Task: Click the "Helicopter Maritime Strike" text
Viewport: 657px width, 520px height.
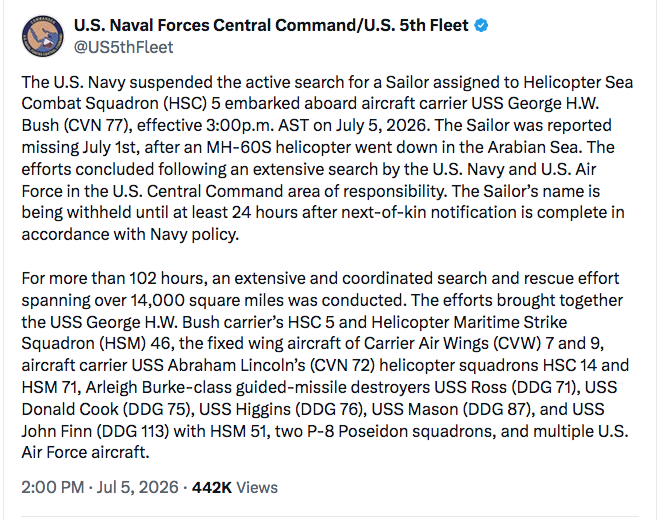Action: pyautogui.click(x=469, y=322)
